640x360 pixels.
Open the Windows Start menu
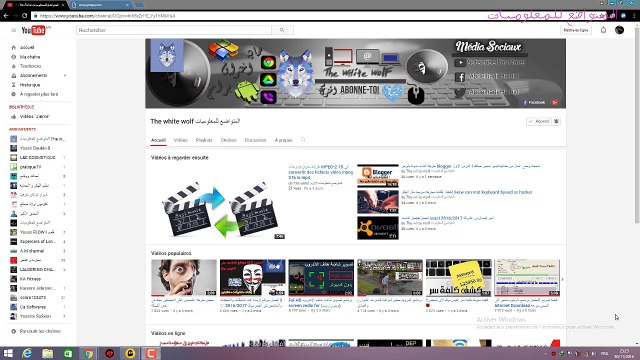(8, 353)
